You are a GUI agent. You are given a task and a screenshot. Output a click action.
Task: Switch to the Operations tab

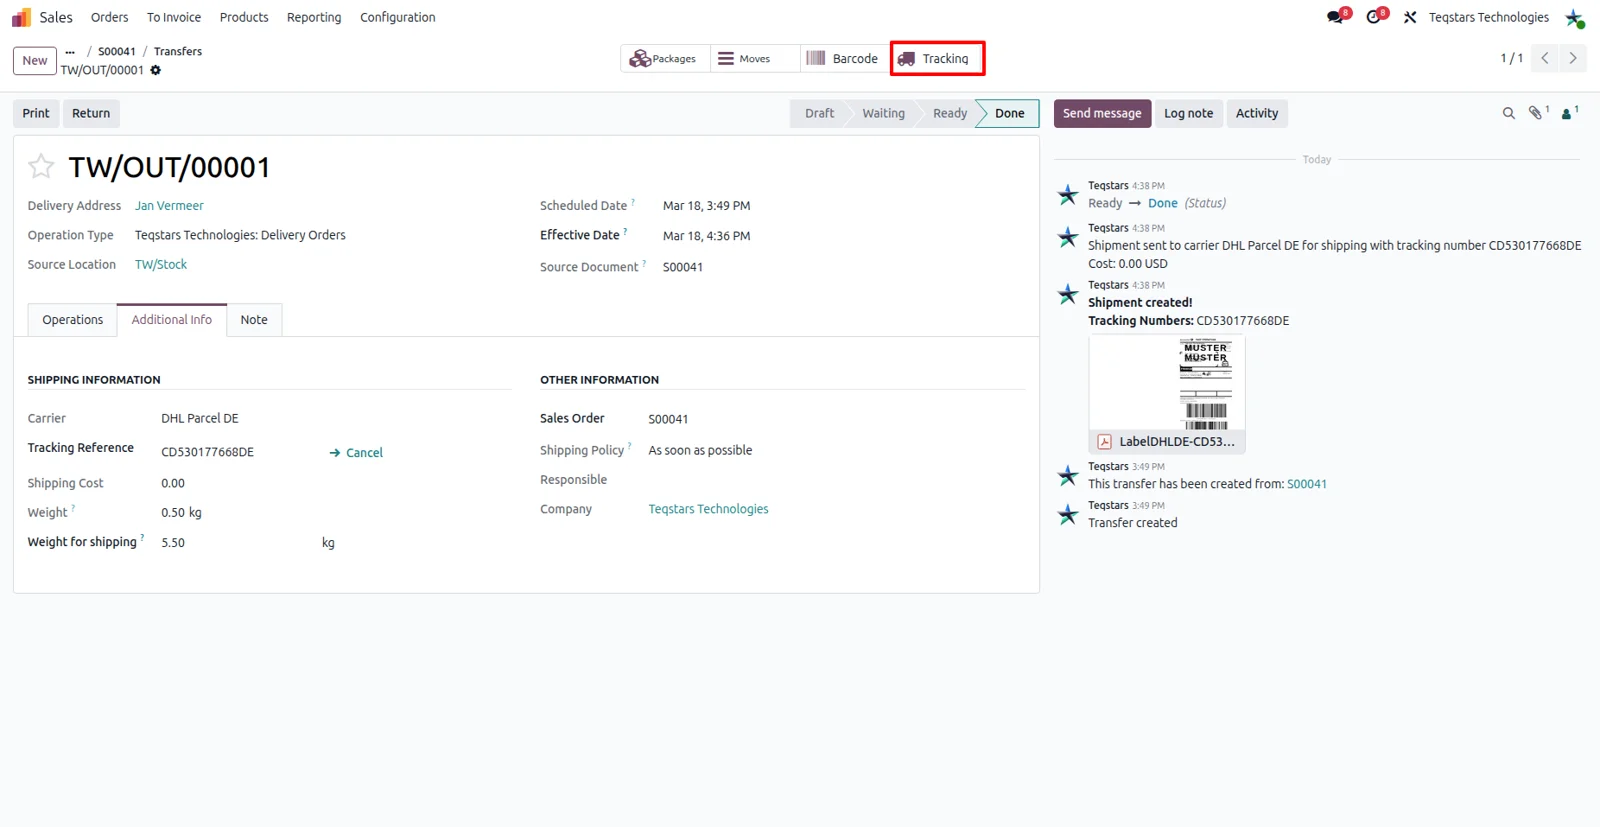[x=72, y=320]
